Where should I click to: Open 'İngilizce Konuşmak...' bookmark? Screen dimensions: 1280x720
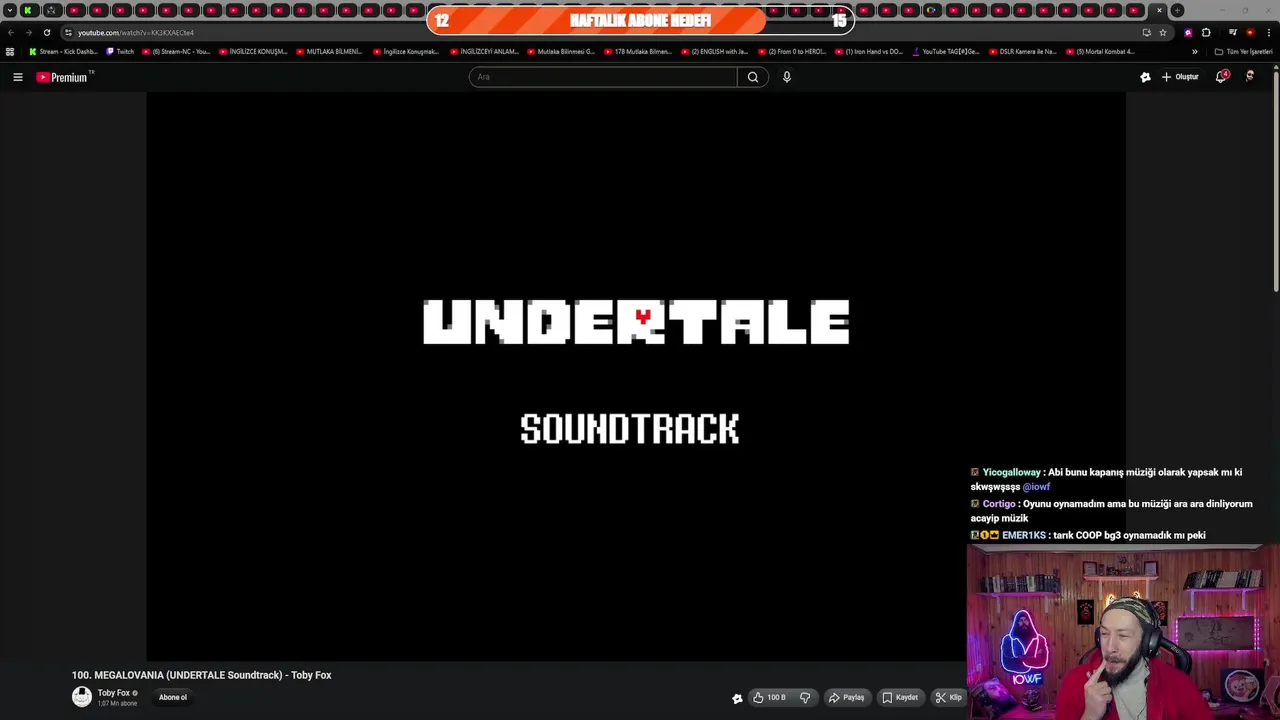(x=406, y=51)
